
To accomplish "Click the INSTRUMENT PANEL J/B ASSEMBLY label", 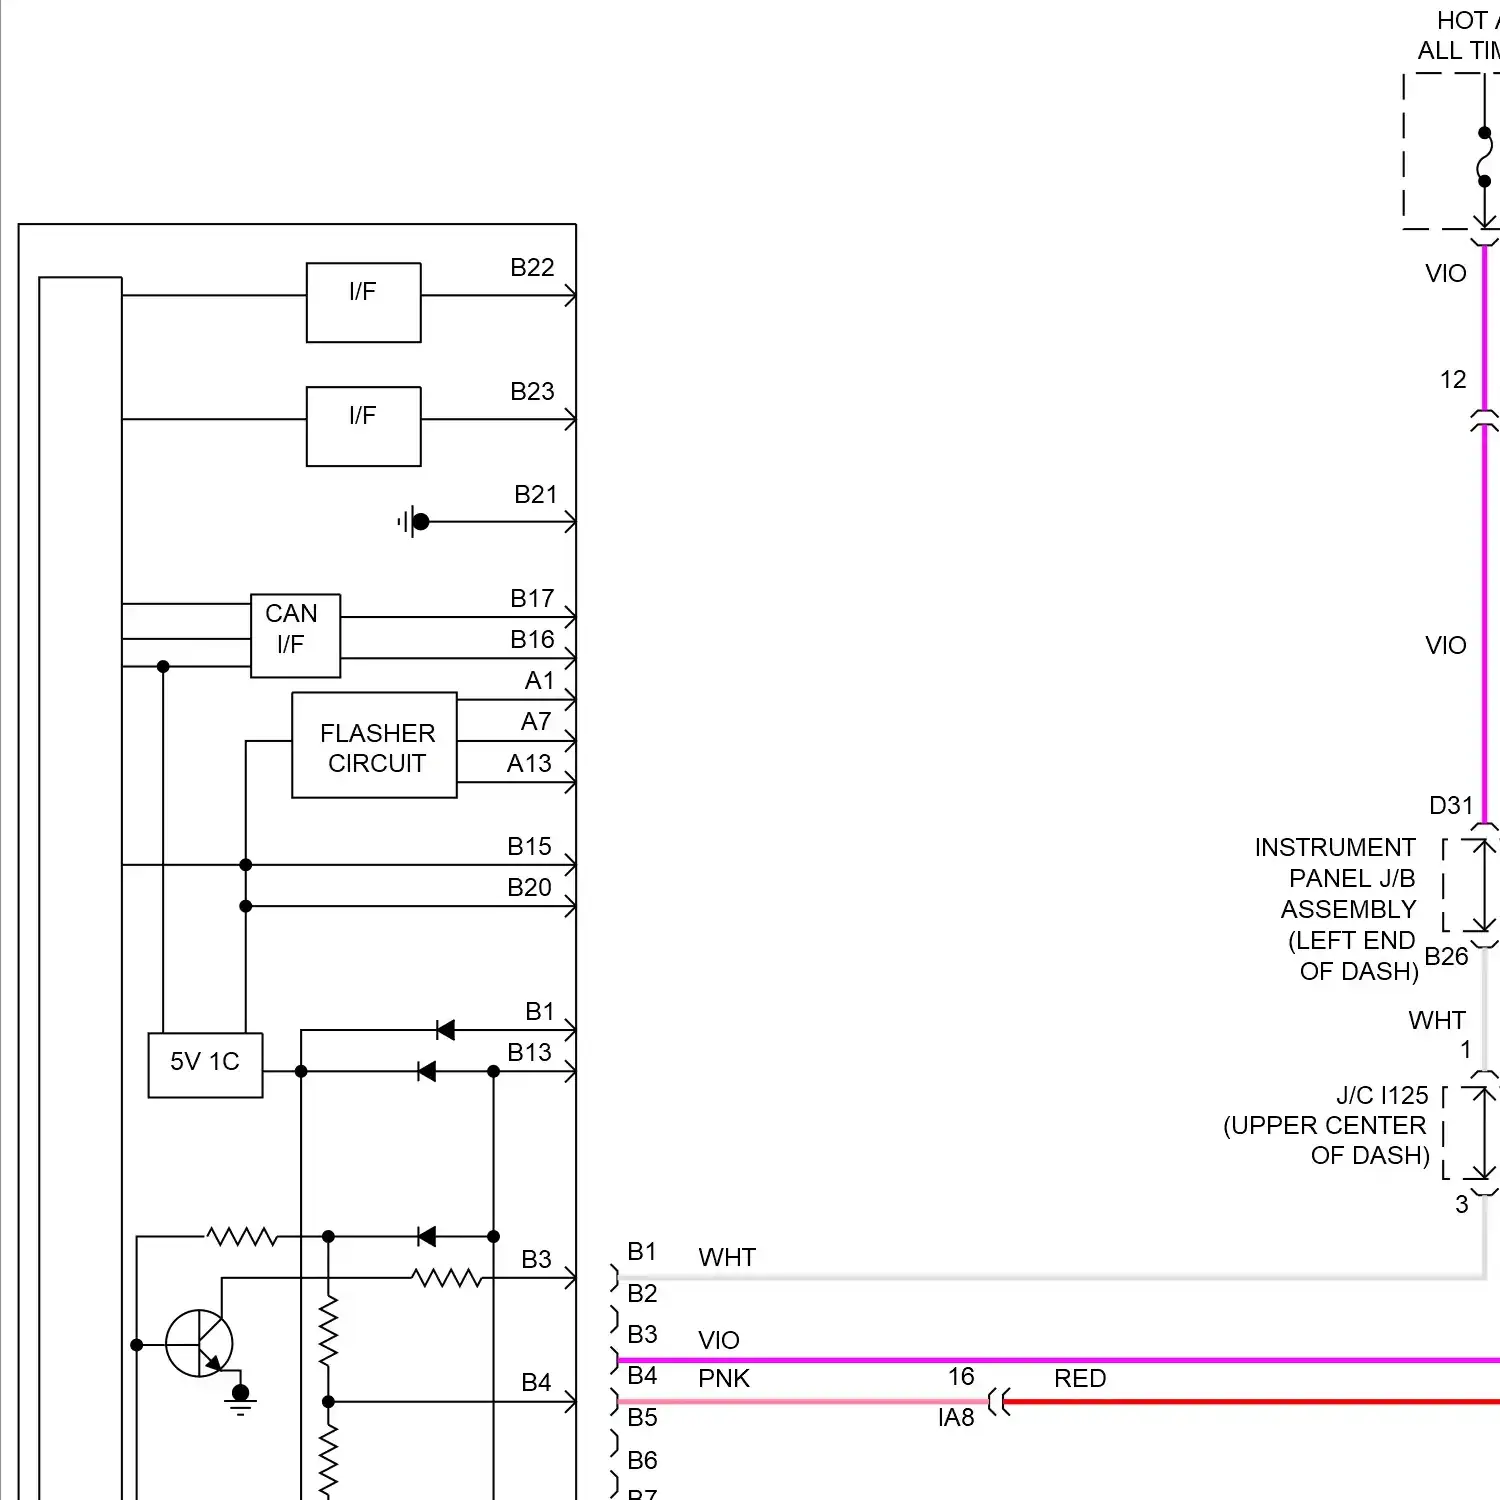I will (1336, 909).
